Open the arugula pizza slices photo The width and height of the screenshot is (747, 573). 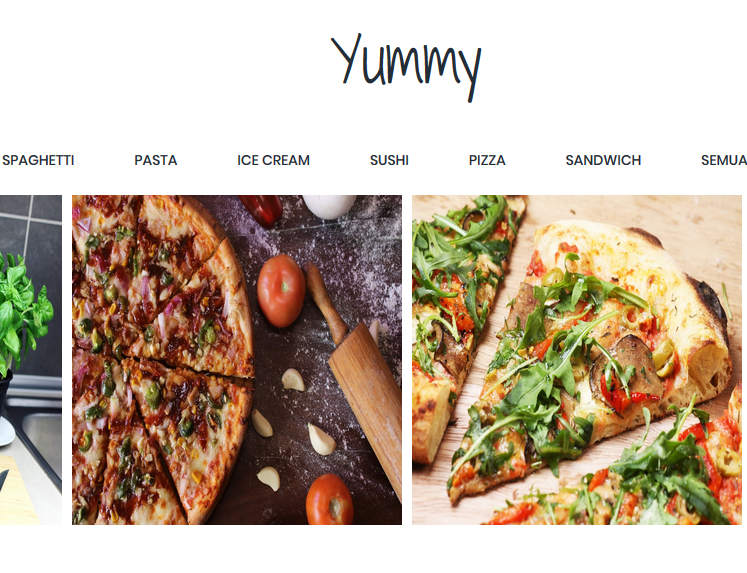point(577,360)
